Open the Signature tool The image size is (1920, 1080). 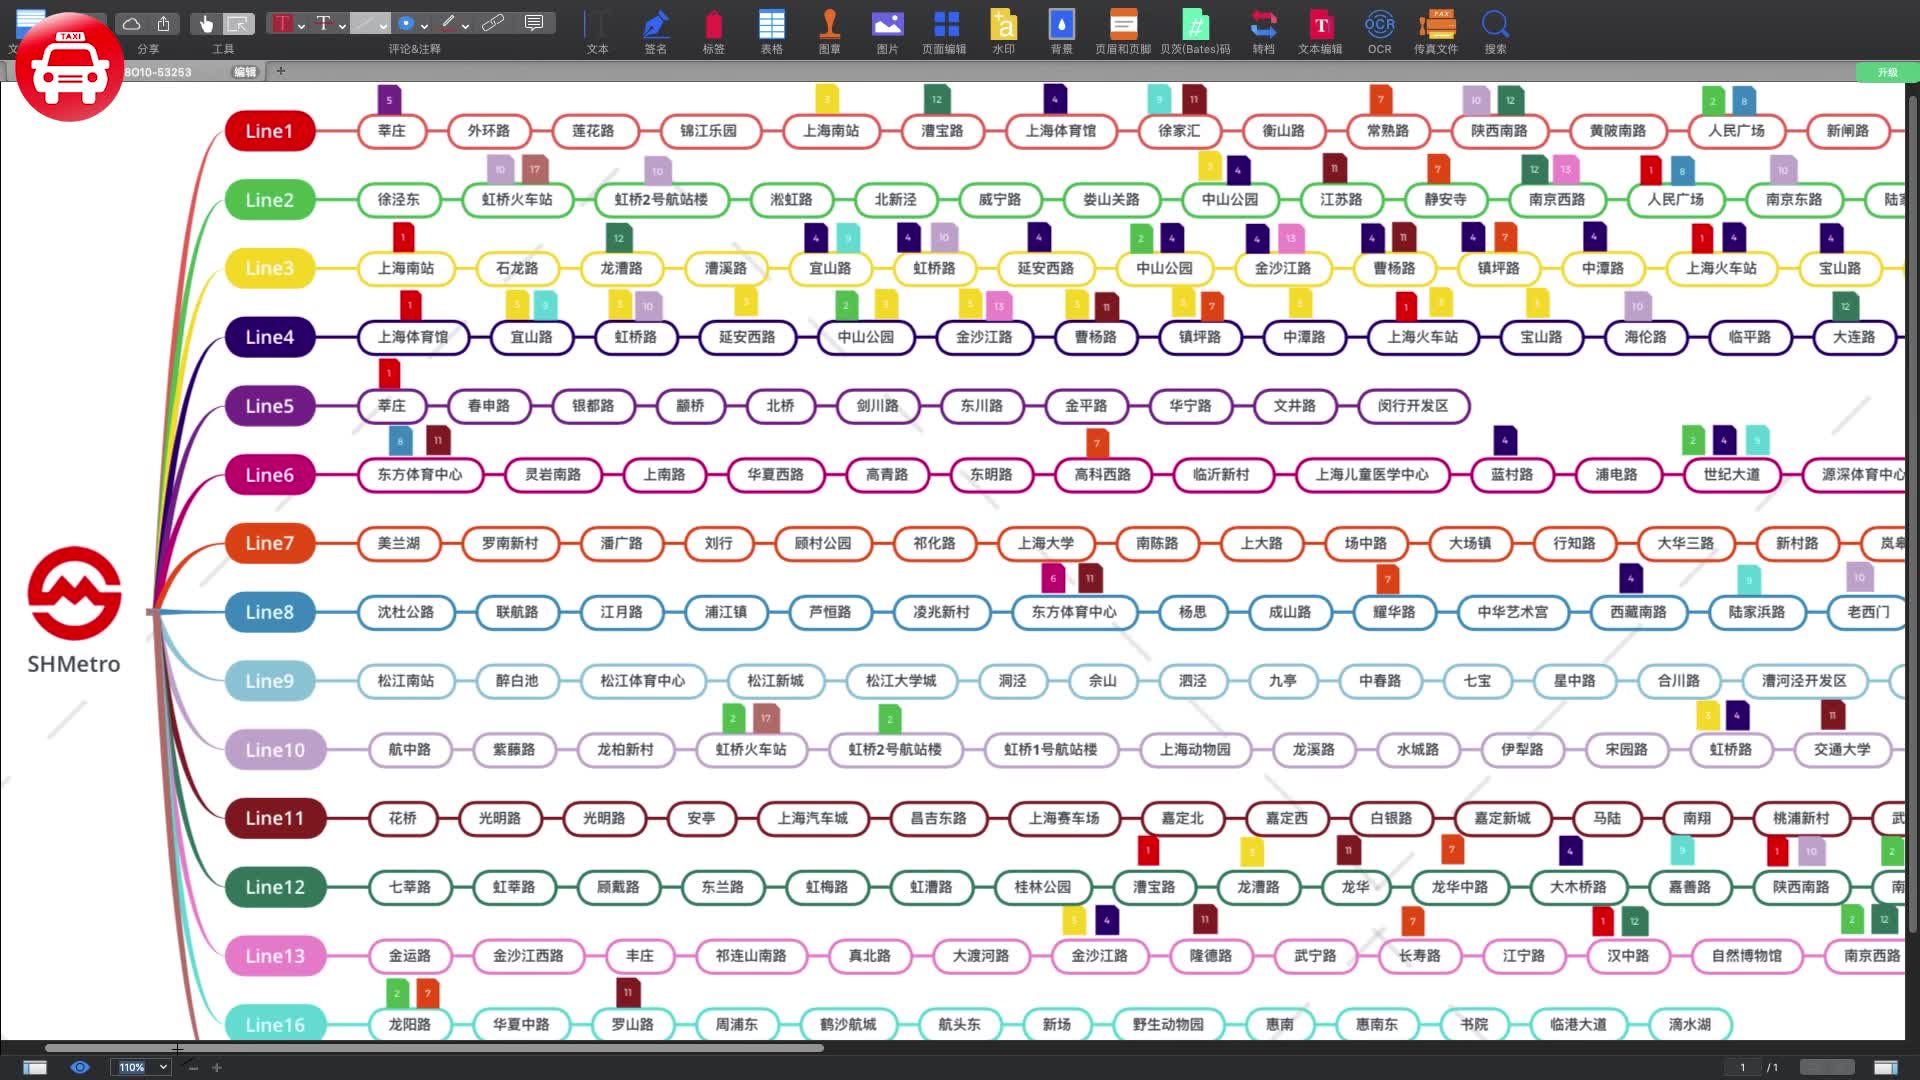[655, 24]
